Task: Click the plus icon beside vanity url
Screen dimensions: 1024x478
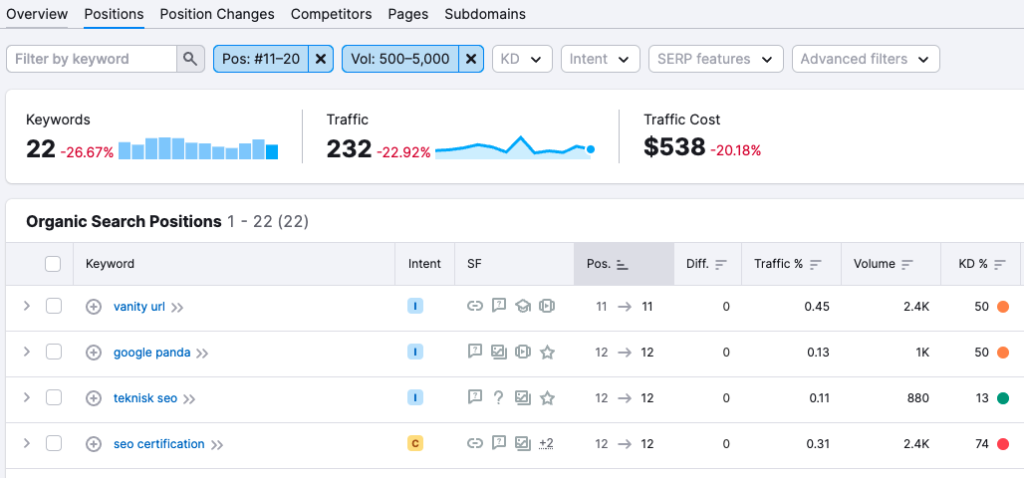Action: point(94,307)
